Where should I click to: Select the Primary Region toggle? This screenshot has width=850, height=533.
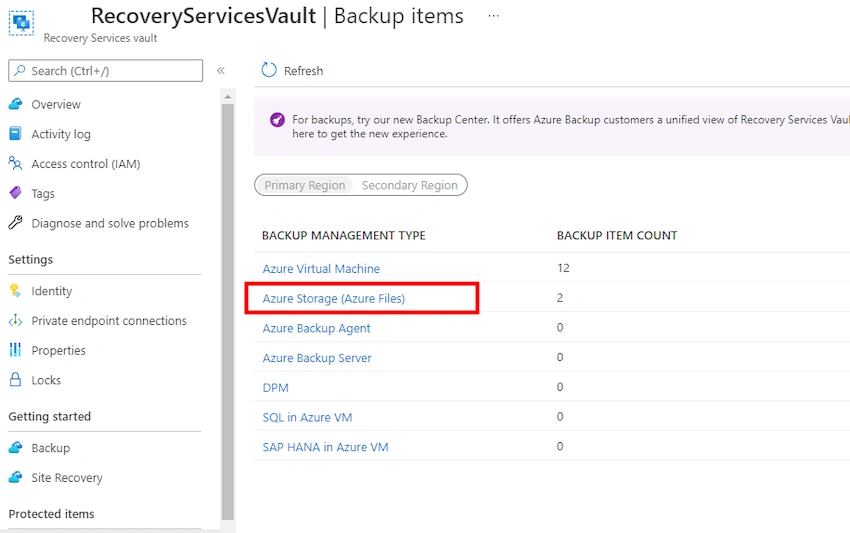tap(305, 185)
